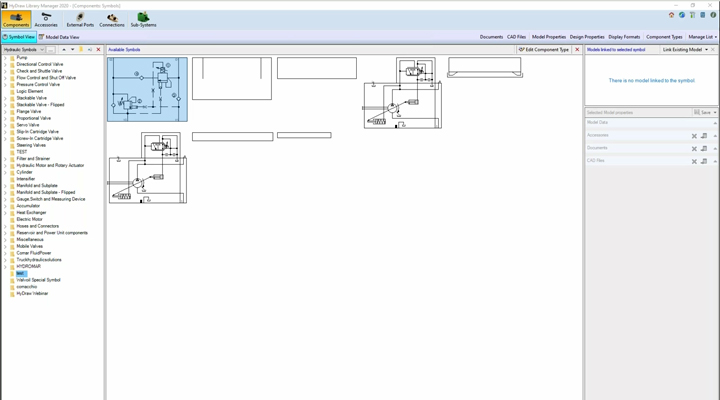This screenshot has height=400, width=720.
Task: Click the rename folder icon beside yellow folder
Action: click(x=90, y=50)
